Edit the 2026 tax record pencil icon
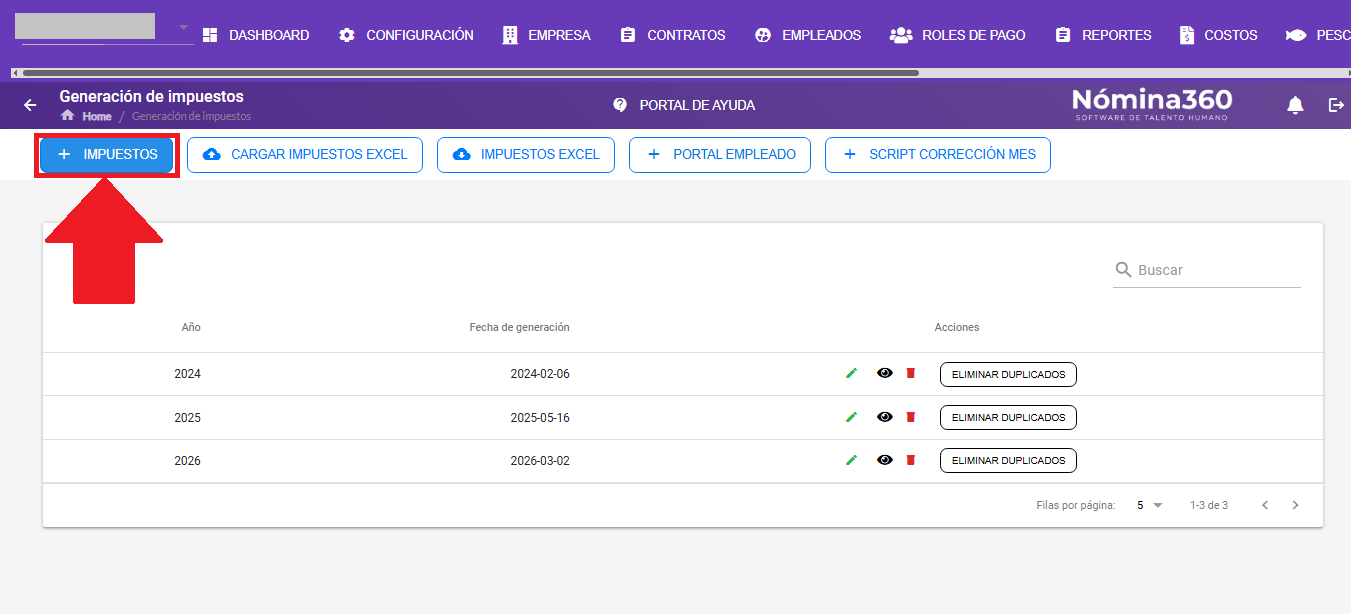Screen dimensions: 1351x614 pos(852,460)
